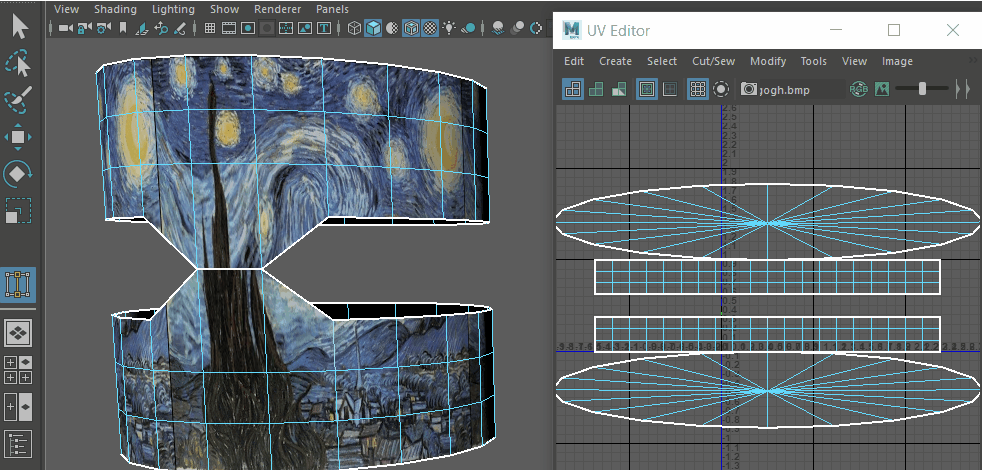Image resolution: width=983 pixels, height=470 pixels.
Task: Toggle viewport grid display
Action: [x=211, y=29]
